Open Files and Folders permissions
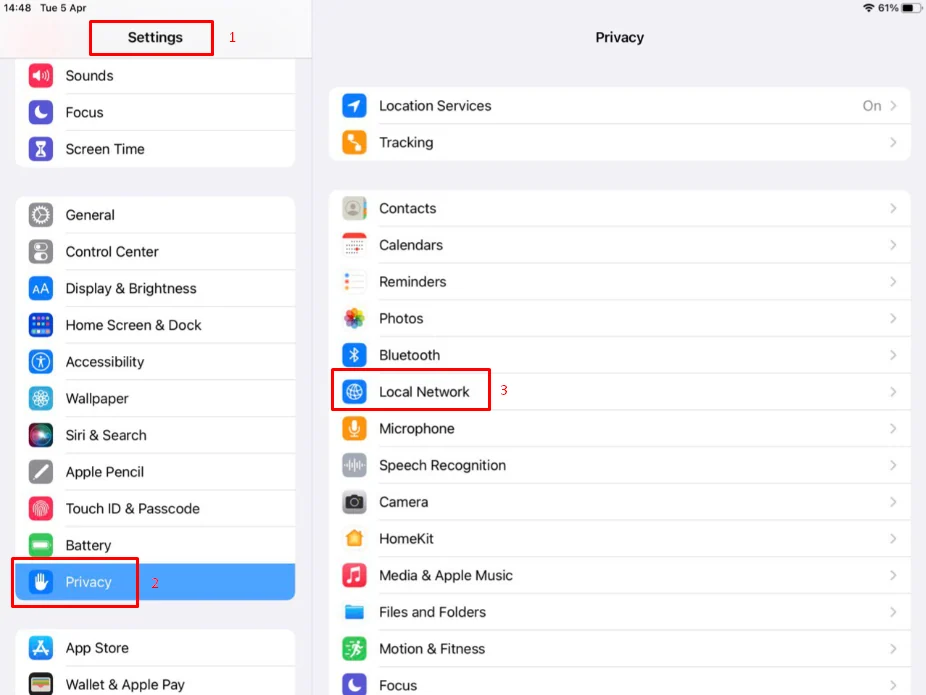Viewport: 926px width, 695px height. [x=619, y=612]
